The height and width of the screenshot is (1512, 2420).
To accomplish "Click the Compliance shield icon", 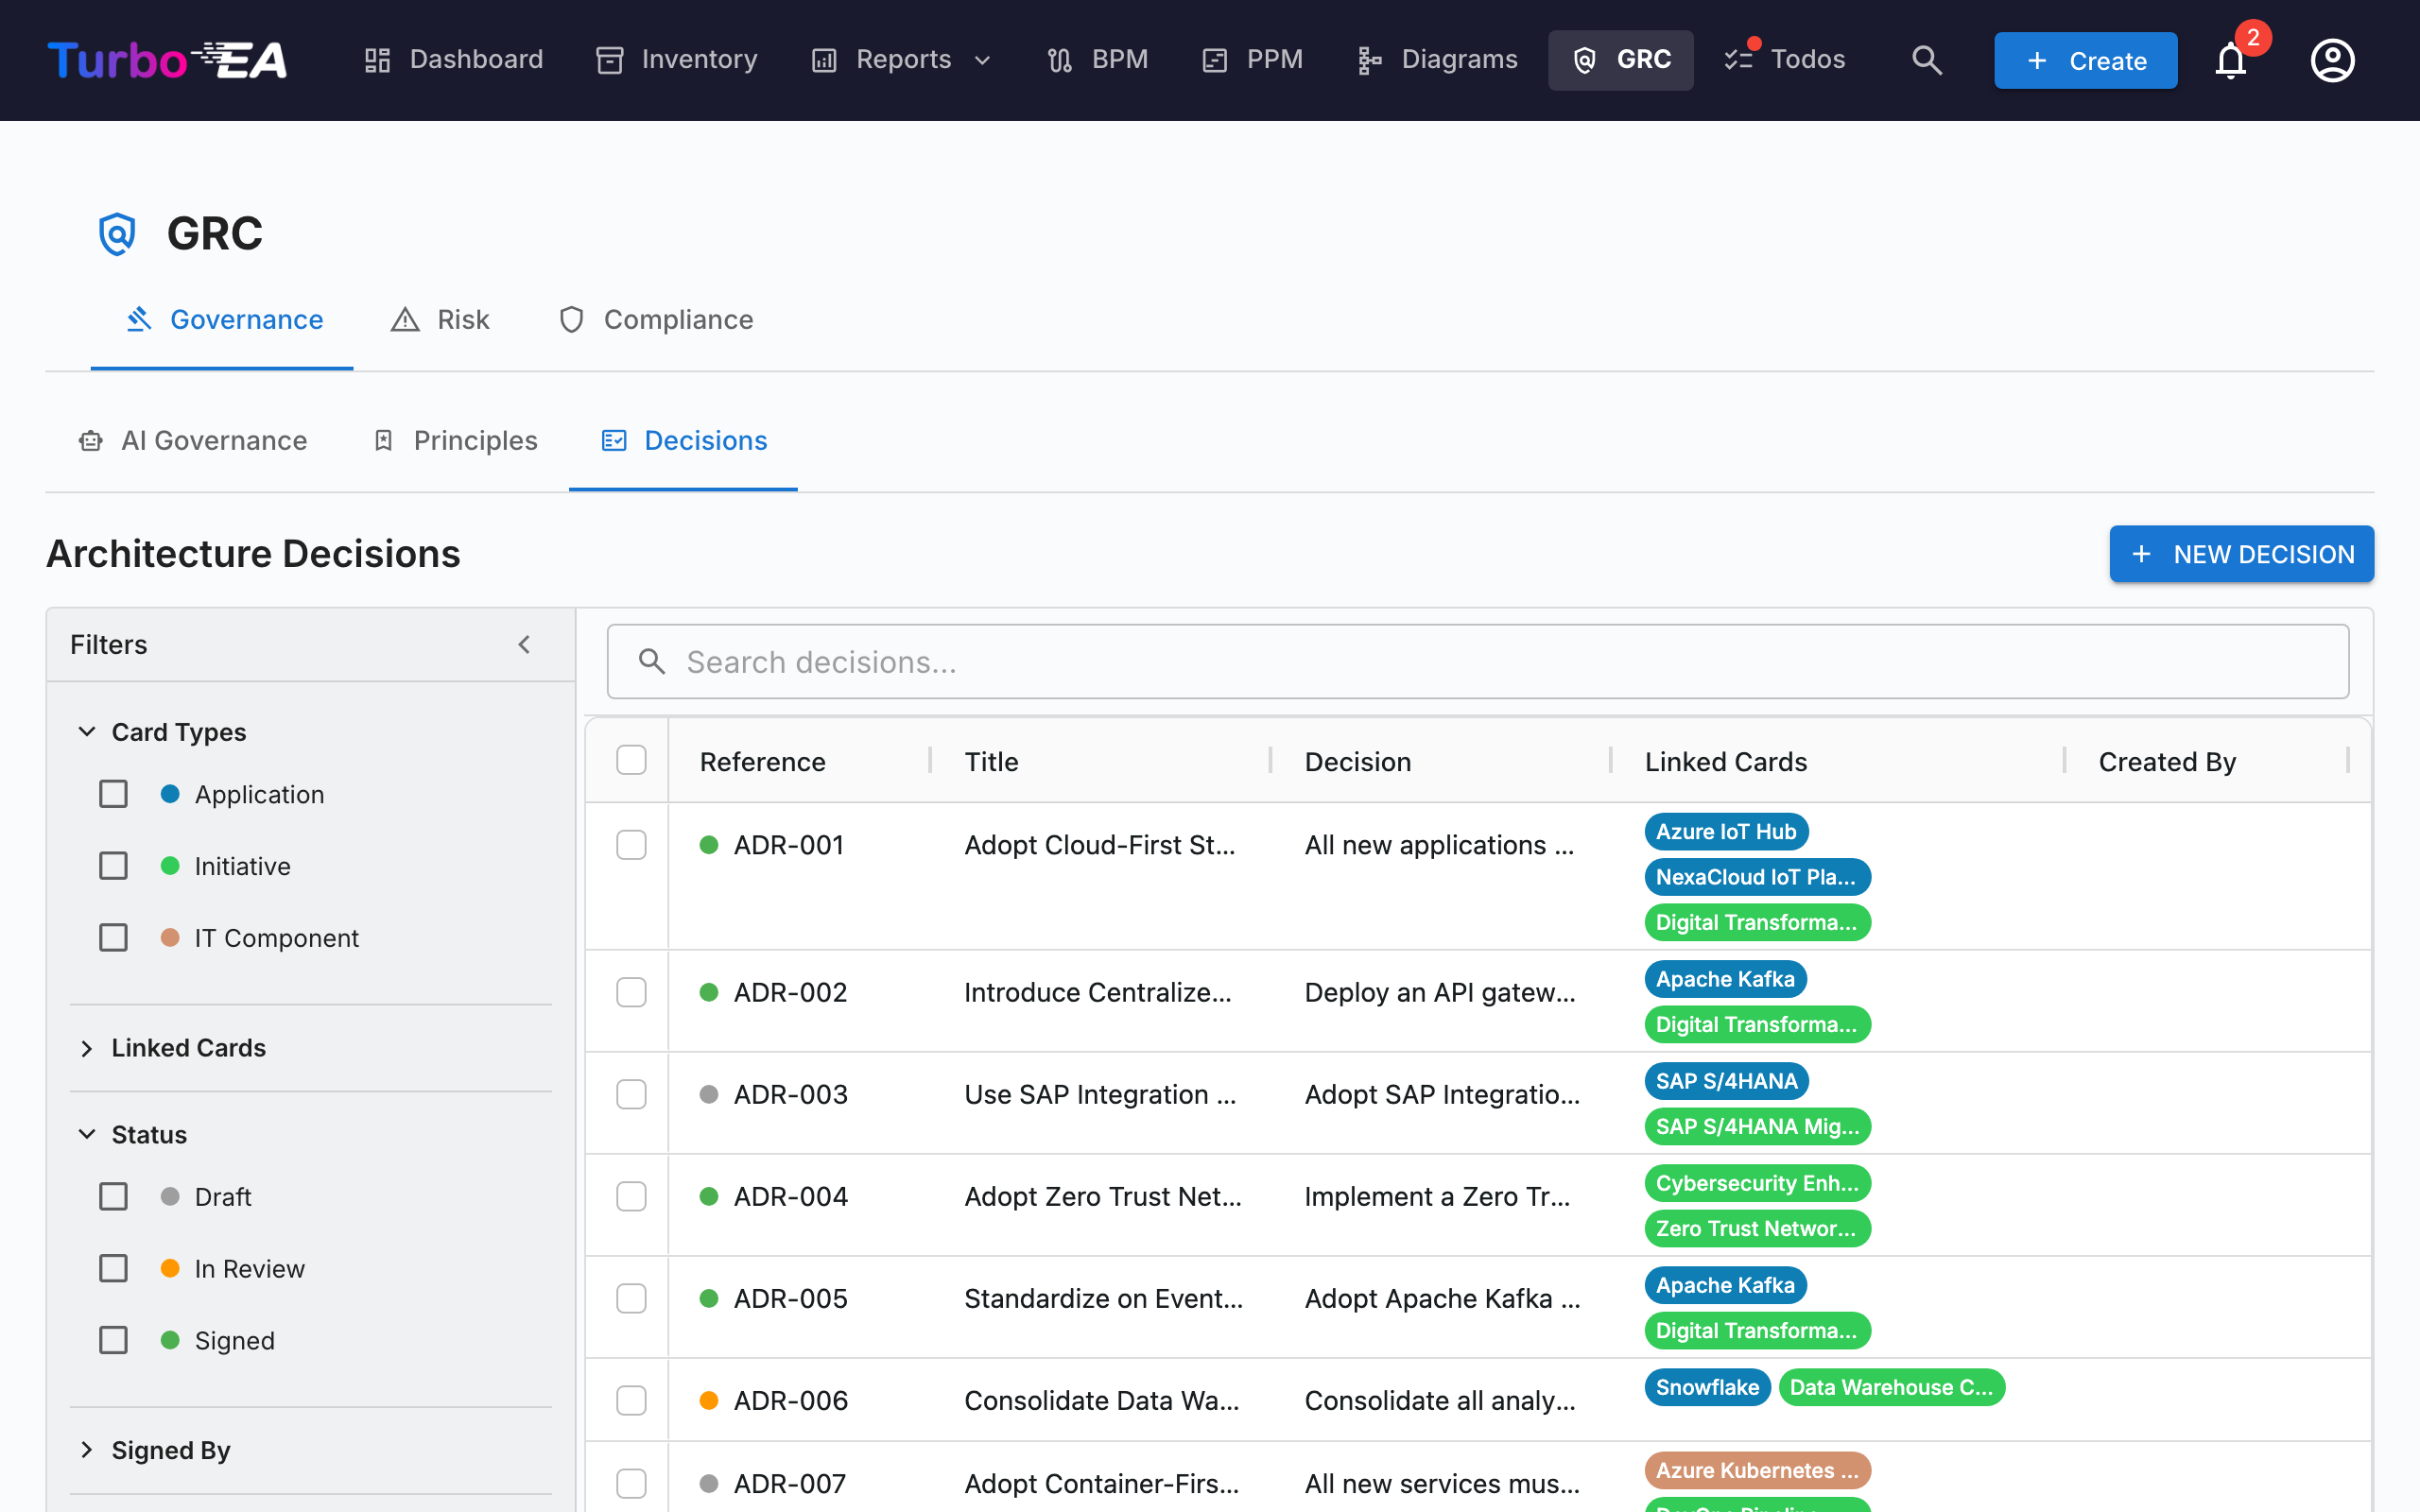I will [x=571, y=319].
